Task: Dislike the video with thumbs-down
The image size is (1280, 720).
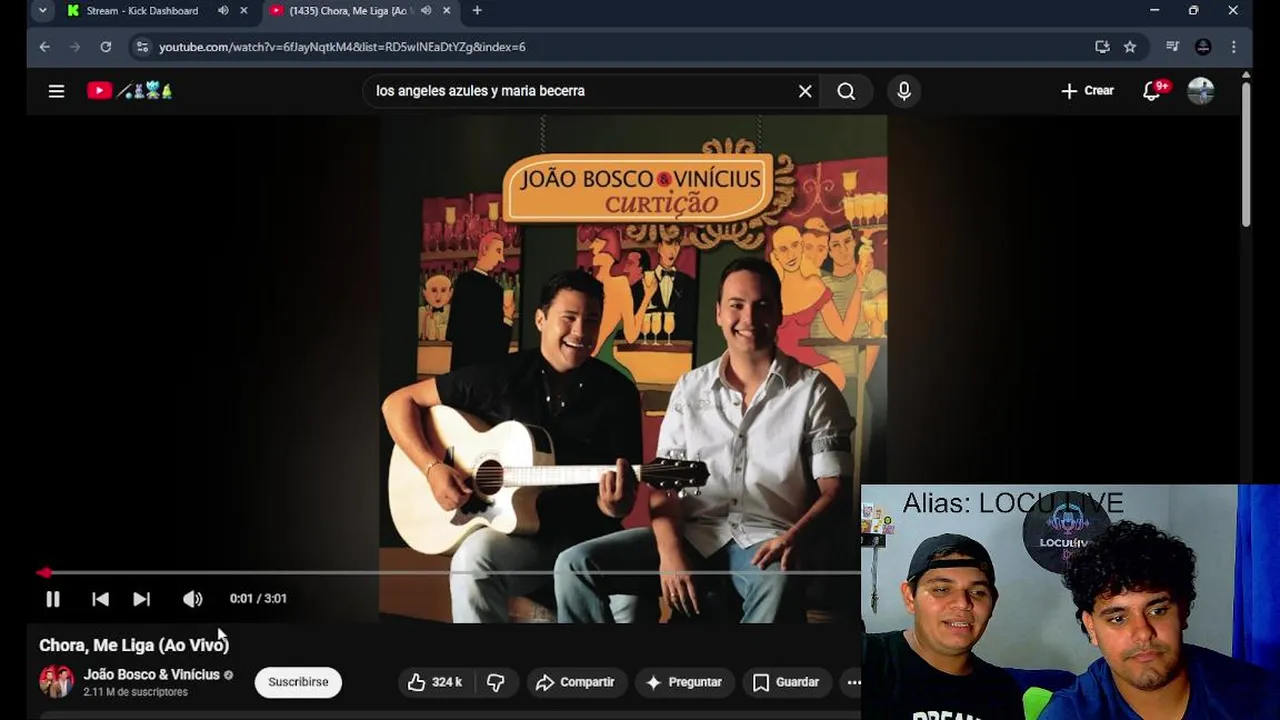Action: [496, 682]
